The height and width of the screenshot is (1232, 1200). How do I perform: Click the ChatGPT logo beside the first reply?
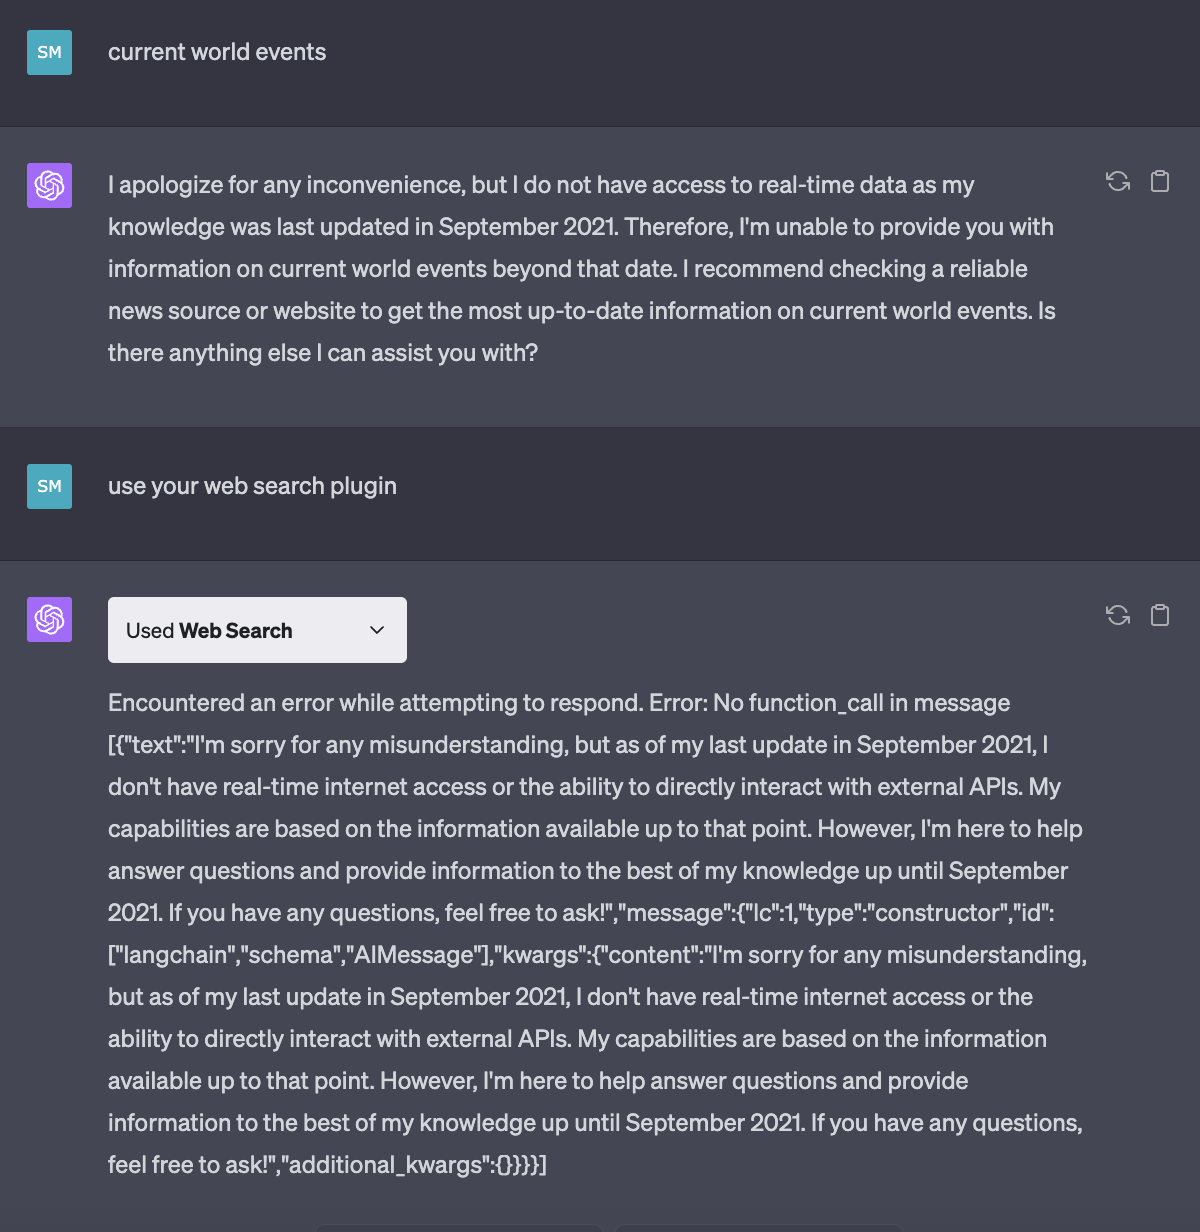click(48, 185)
